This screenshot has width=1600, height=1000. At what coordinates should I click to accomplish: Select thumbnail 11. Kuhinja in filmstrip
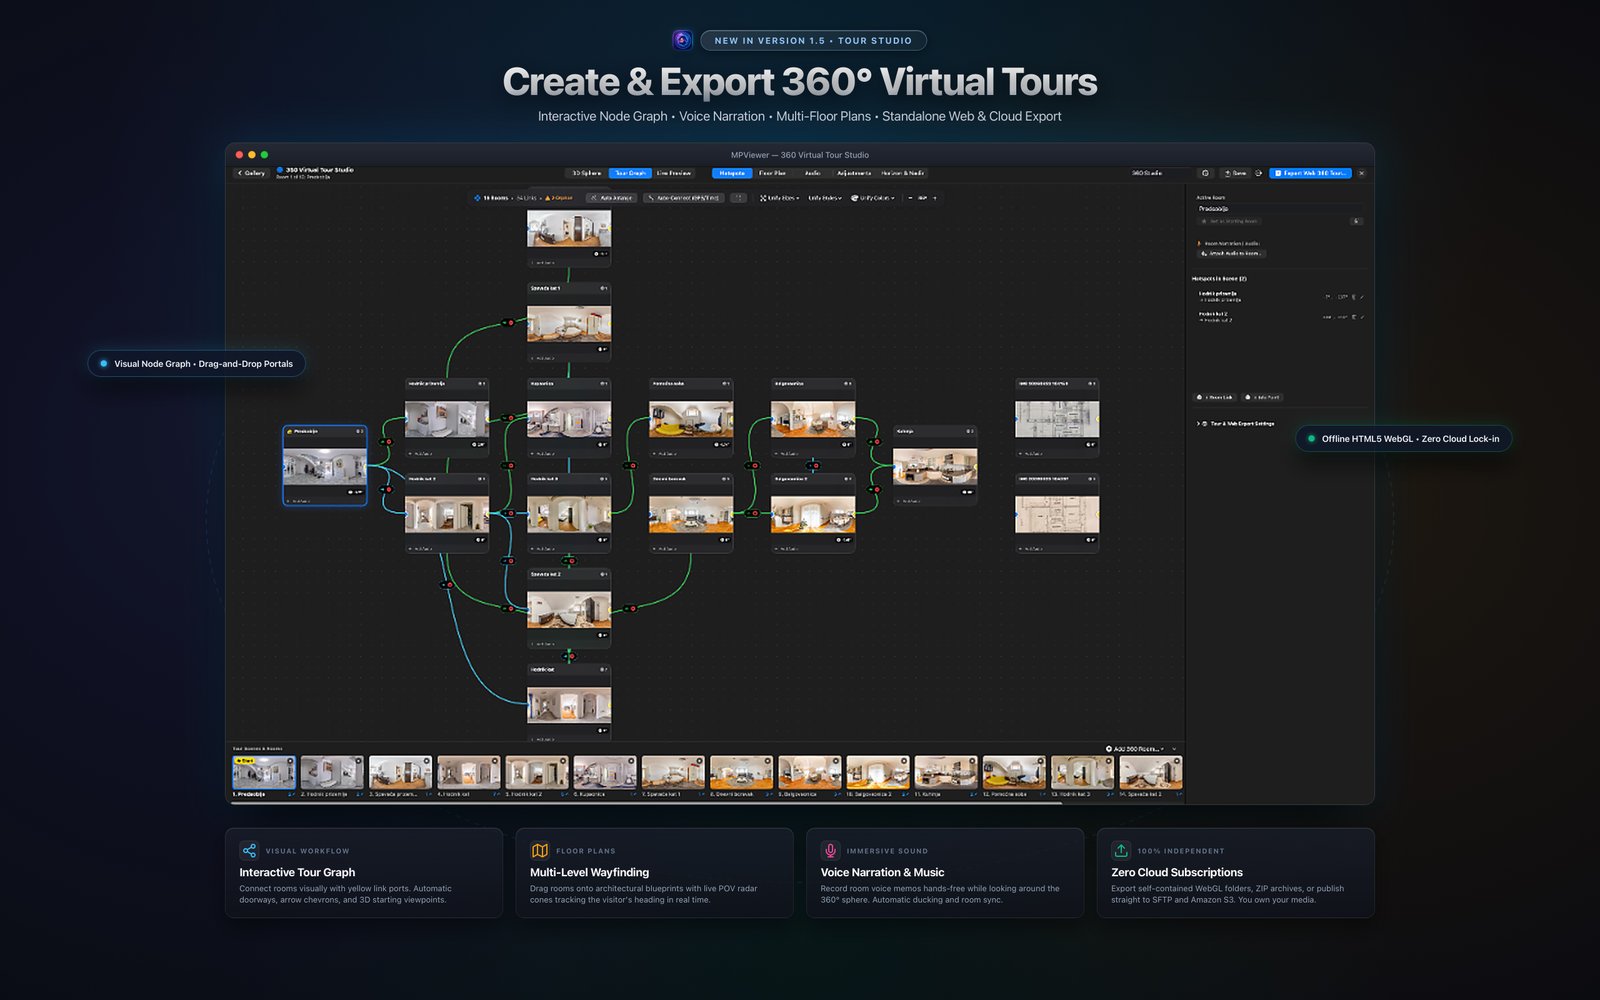pyautogui.click(x=945, y=776)
